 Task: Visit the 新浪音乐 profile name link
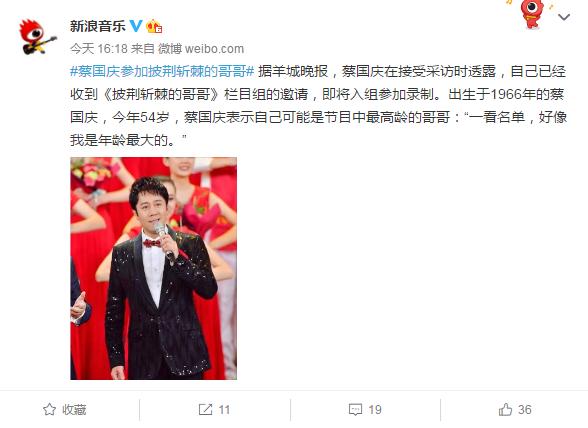point(98,26)
